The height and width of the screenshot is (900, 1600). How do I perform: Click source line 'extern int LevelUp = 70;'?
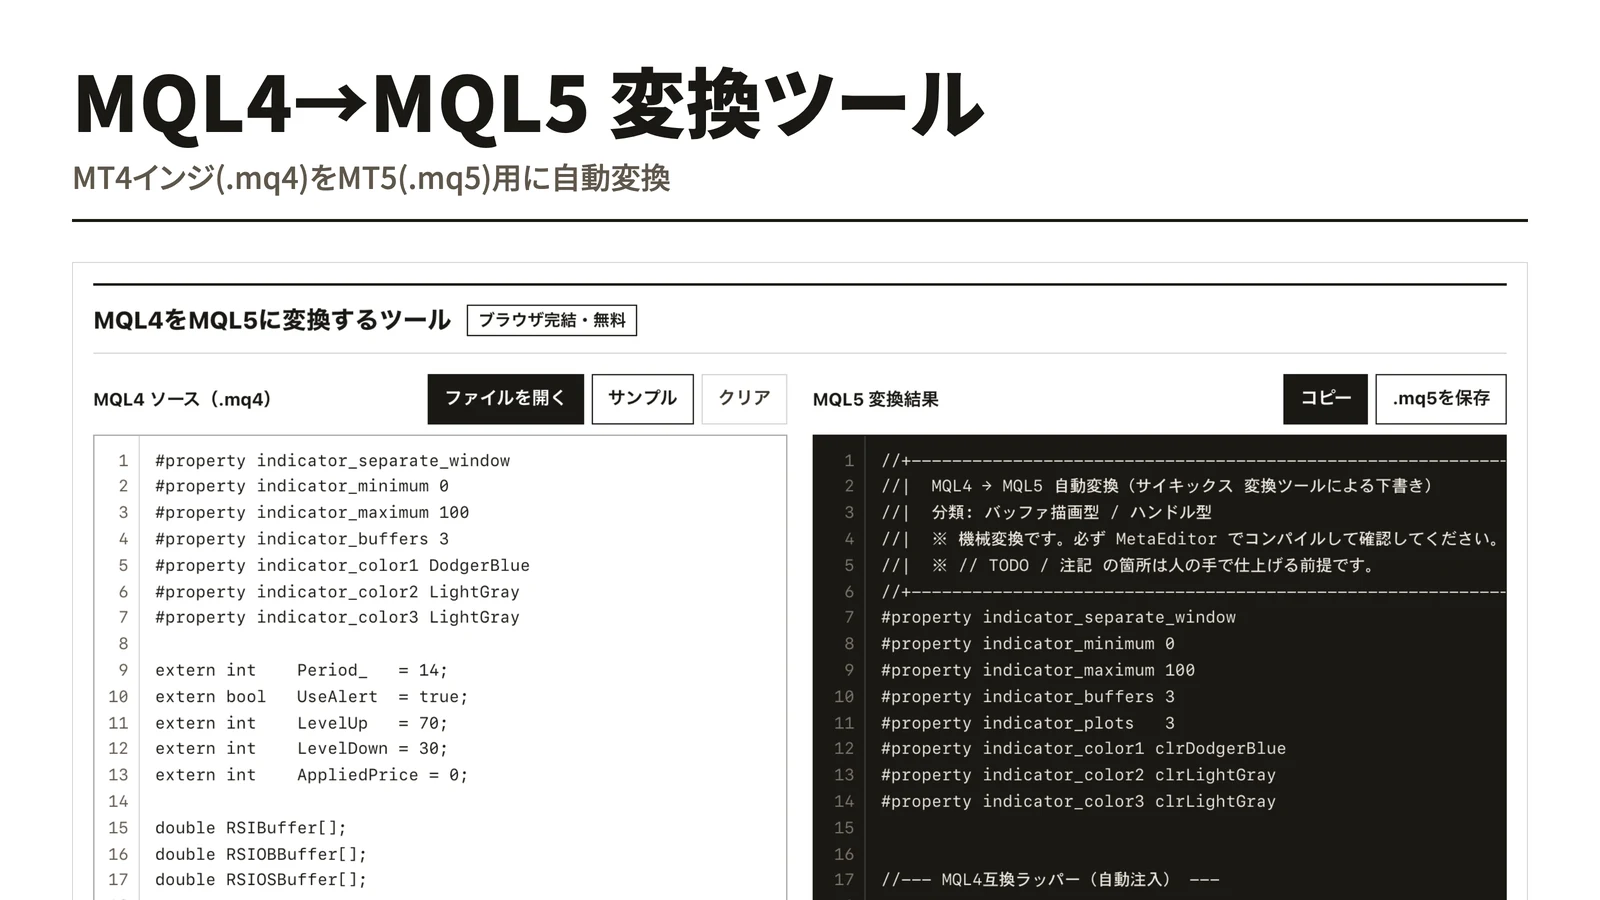coord(302,723)
